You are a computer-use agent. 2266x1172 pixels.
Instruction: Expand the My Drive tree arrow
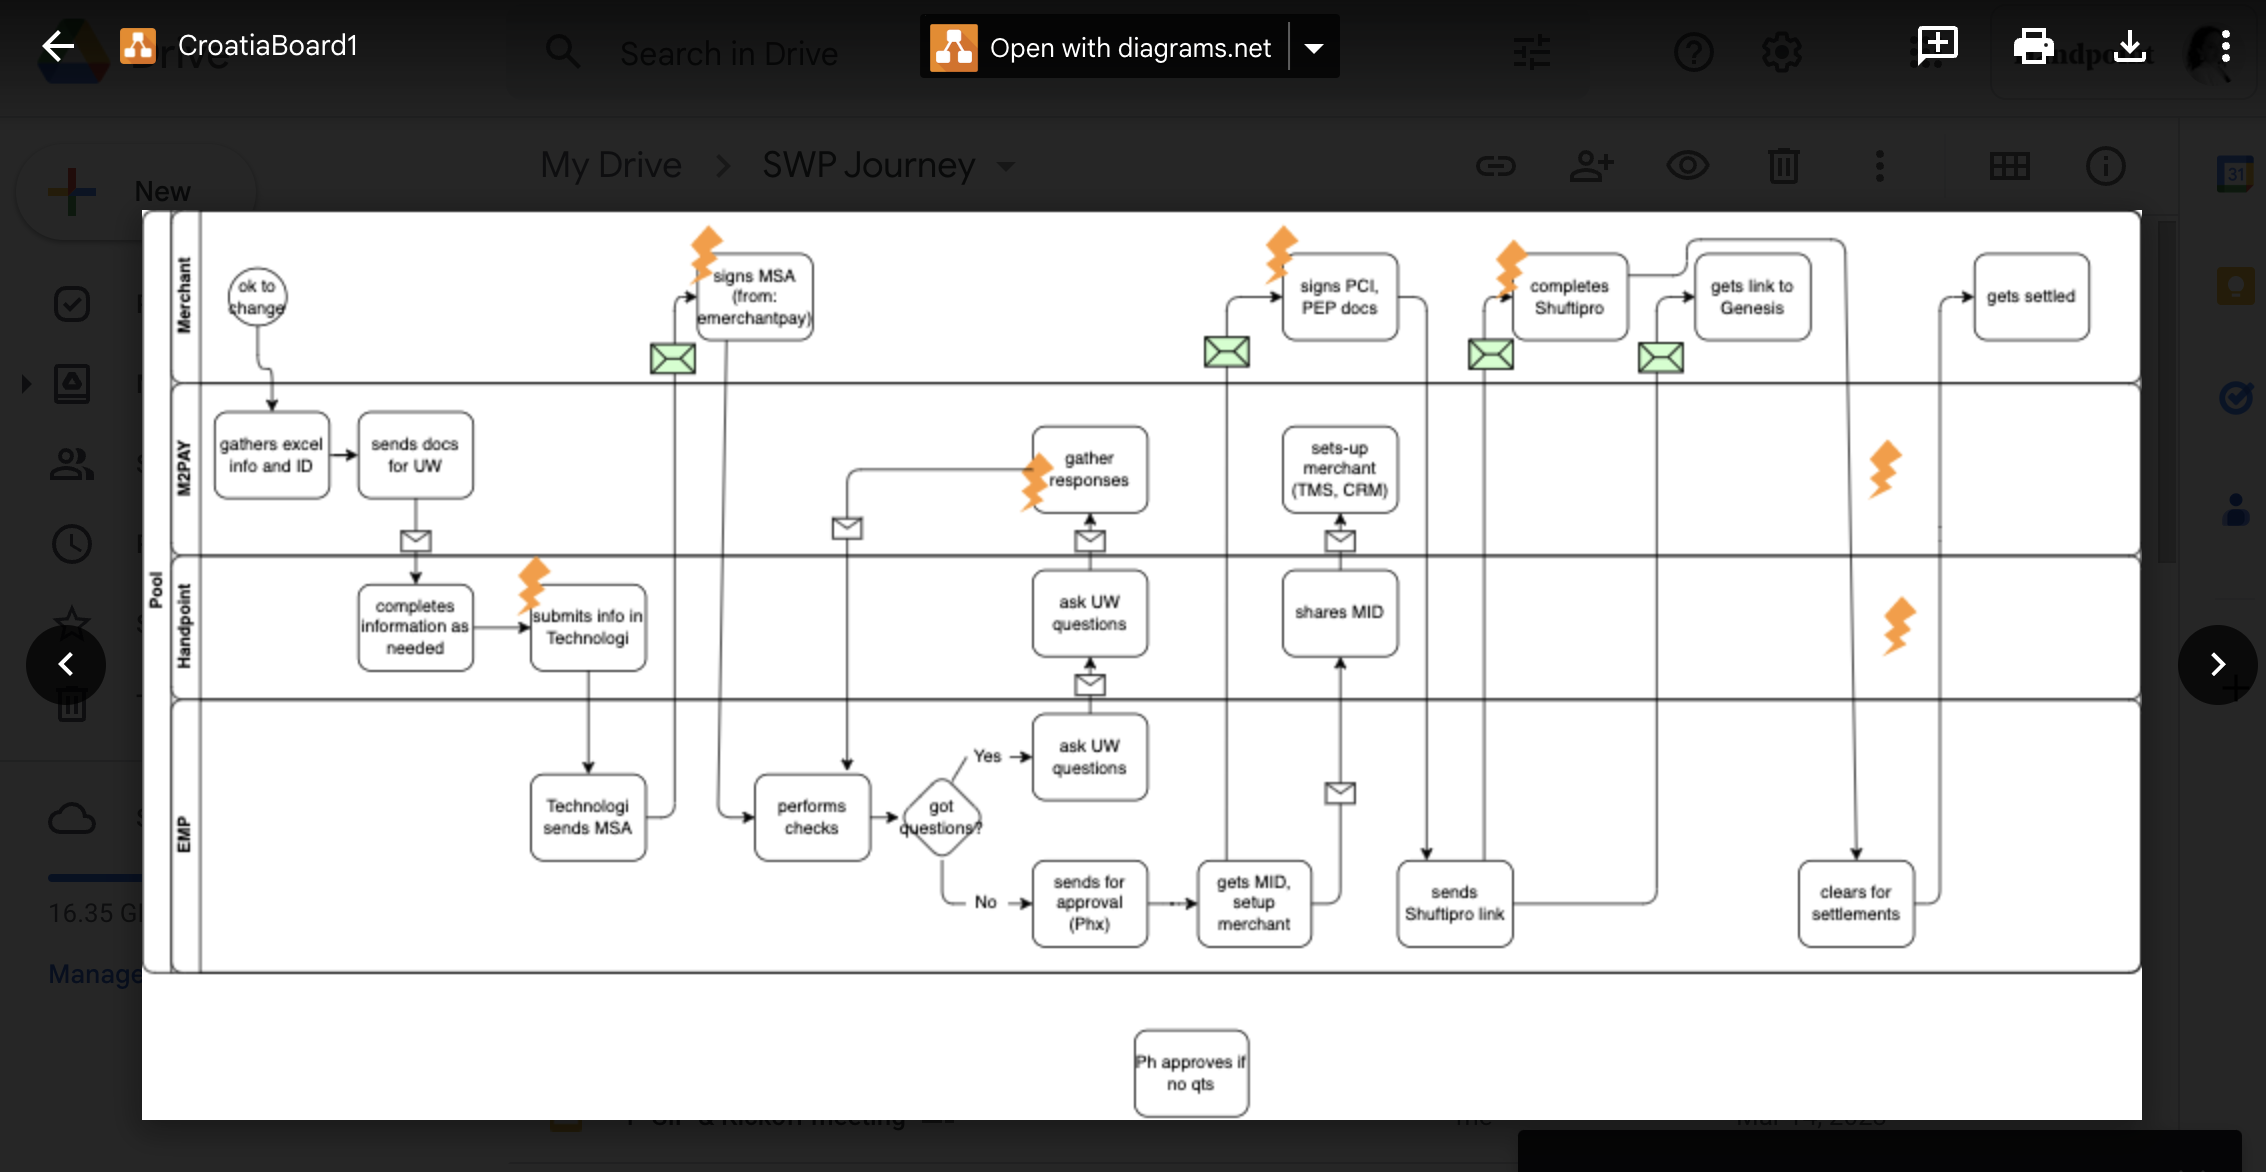pyautogui.click(x=26, y=383)
